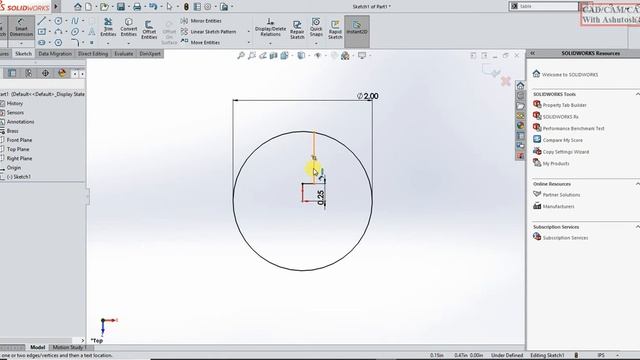The height and width of the screenshot is (360, 640).
Task: Toggle Rapid Sketch mode
Action: tap(335, 29)
